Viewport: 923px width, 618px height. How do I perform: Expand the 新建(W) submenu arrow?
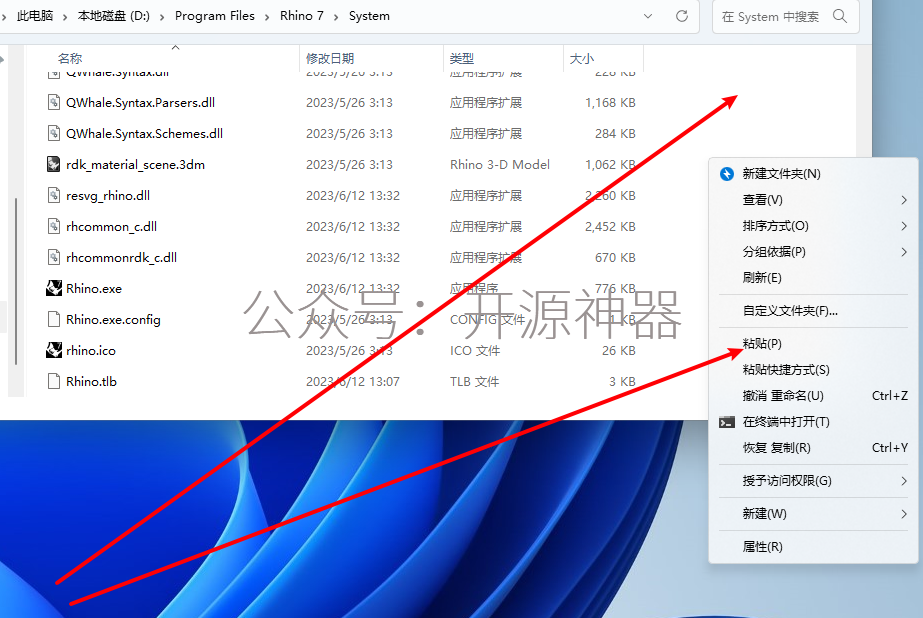coord(904,514)
